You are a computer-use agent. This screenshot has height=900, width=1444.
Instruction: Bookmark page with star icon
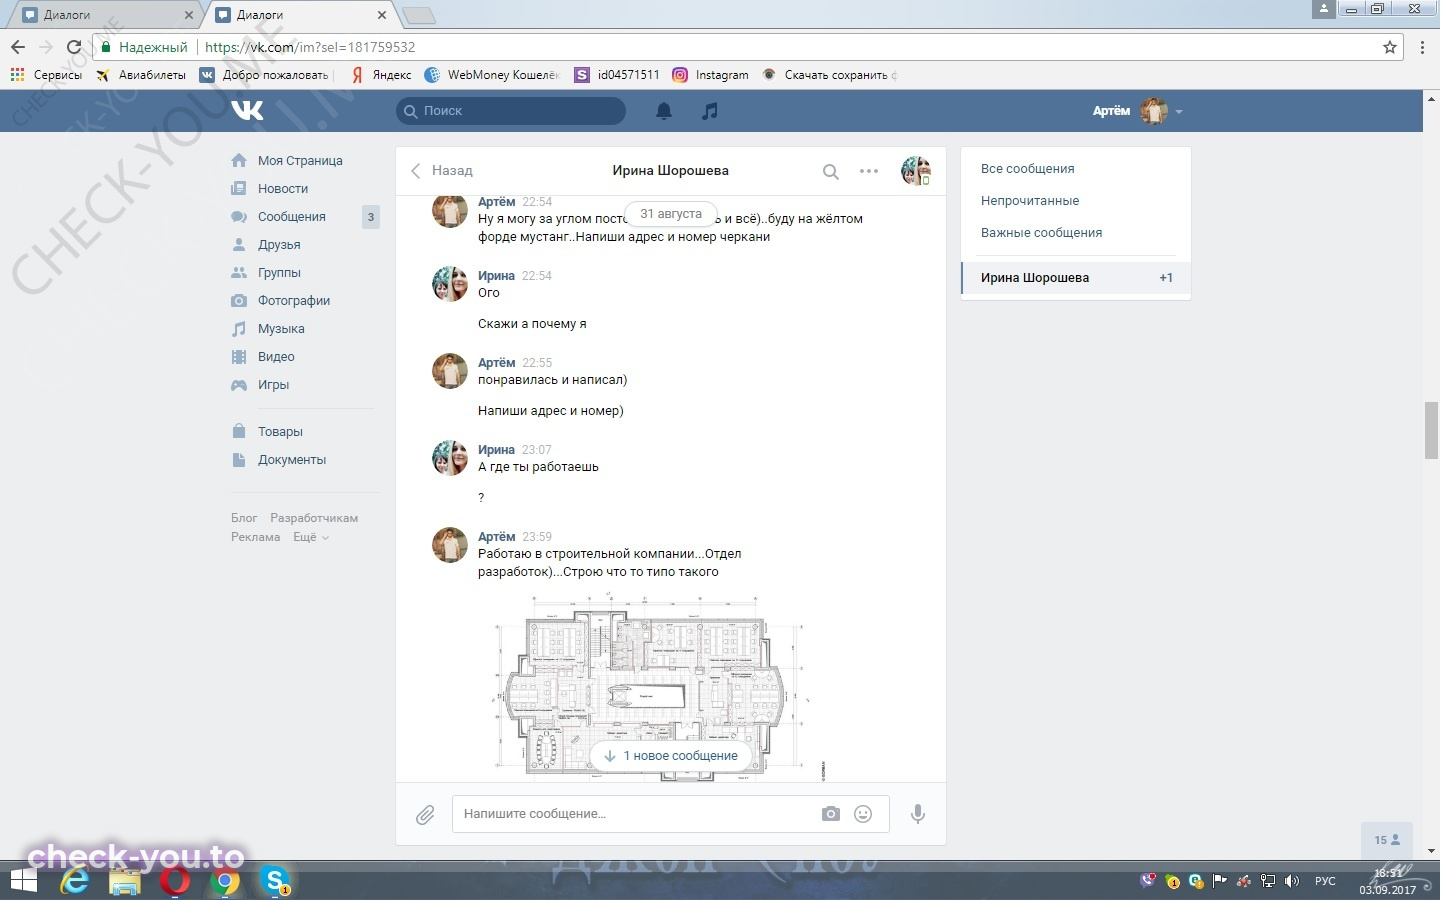pos(1389,47)
